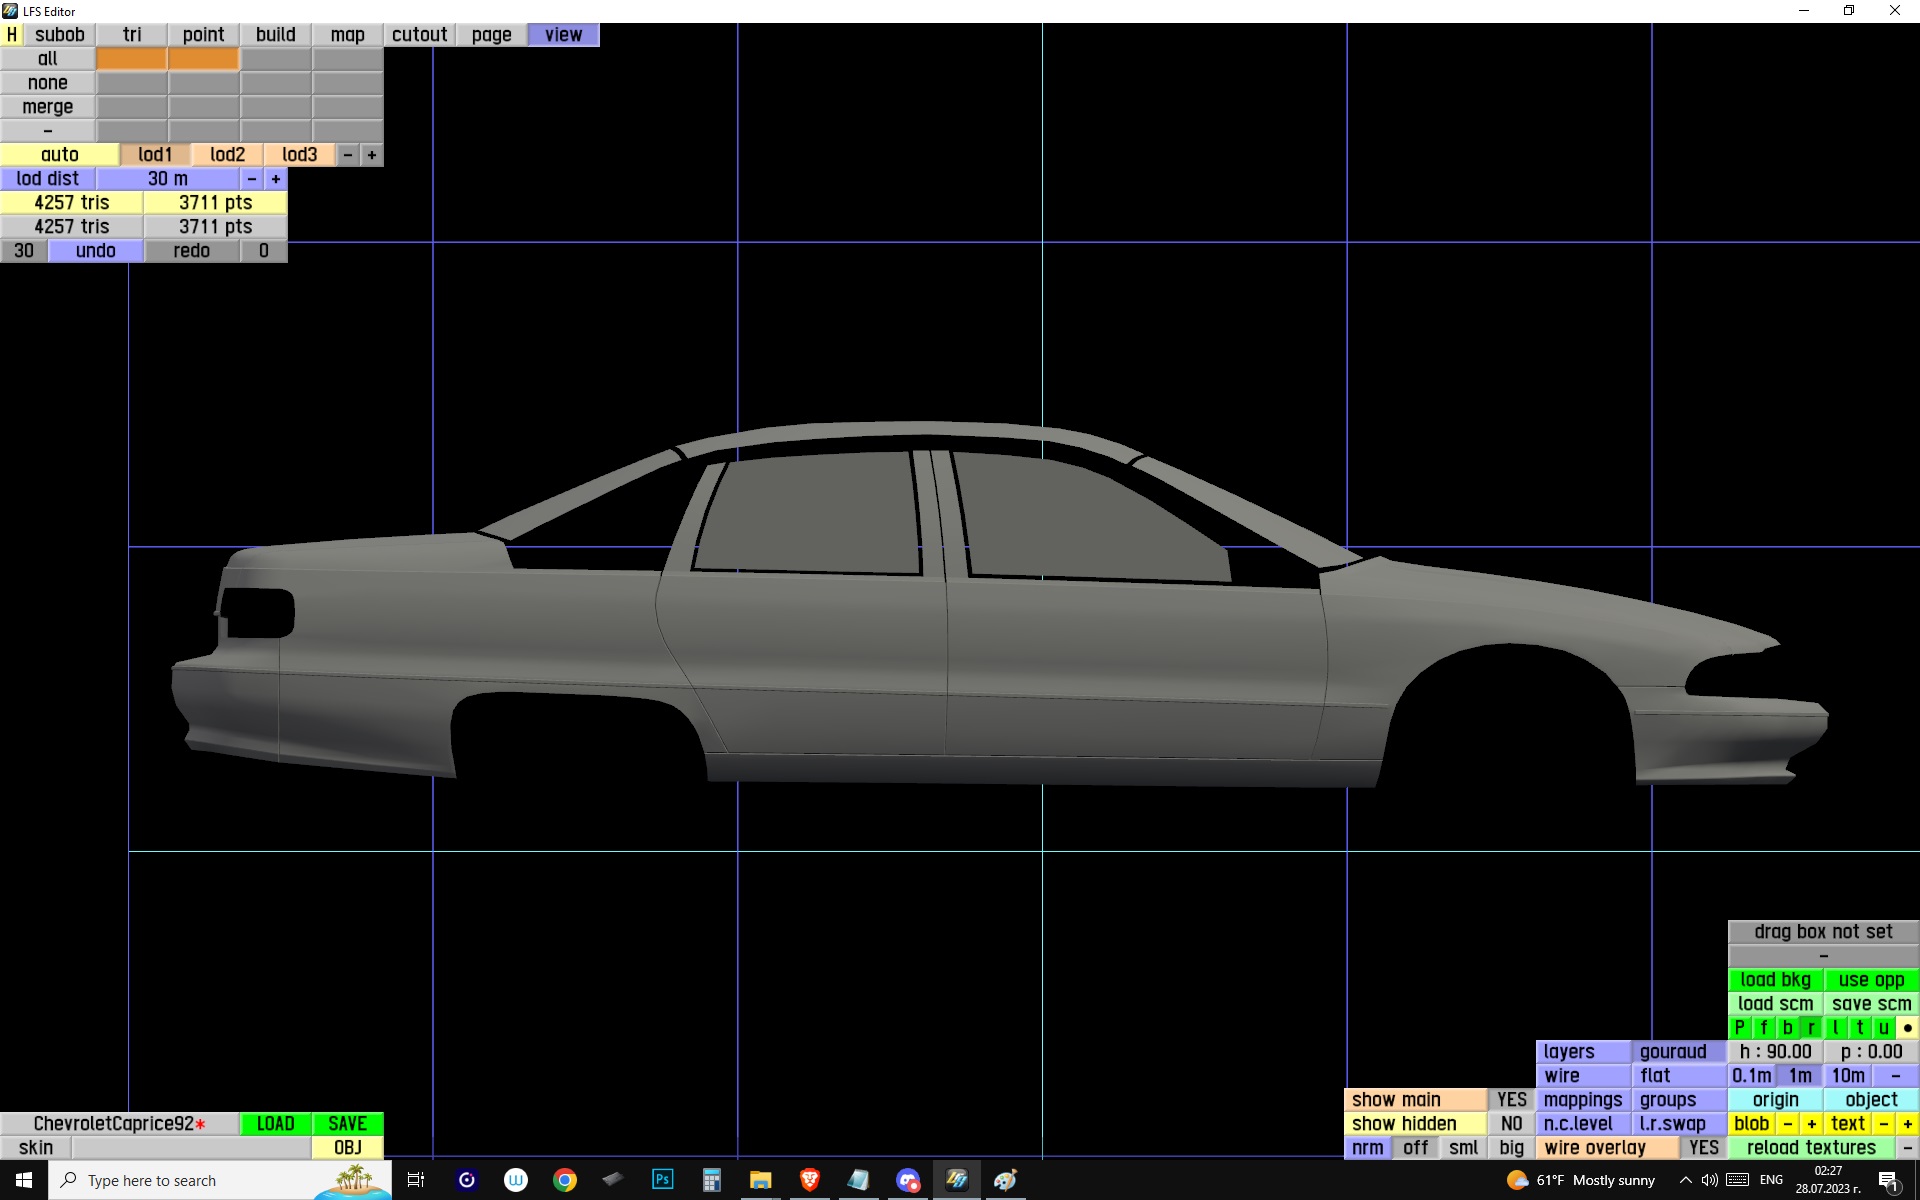
Task: Select the first orange layer swatch
Action: (x=131, y=58)
